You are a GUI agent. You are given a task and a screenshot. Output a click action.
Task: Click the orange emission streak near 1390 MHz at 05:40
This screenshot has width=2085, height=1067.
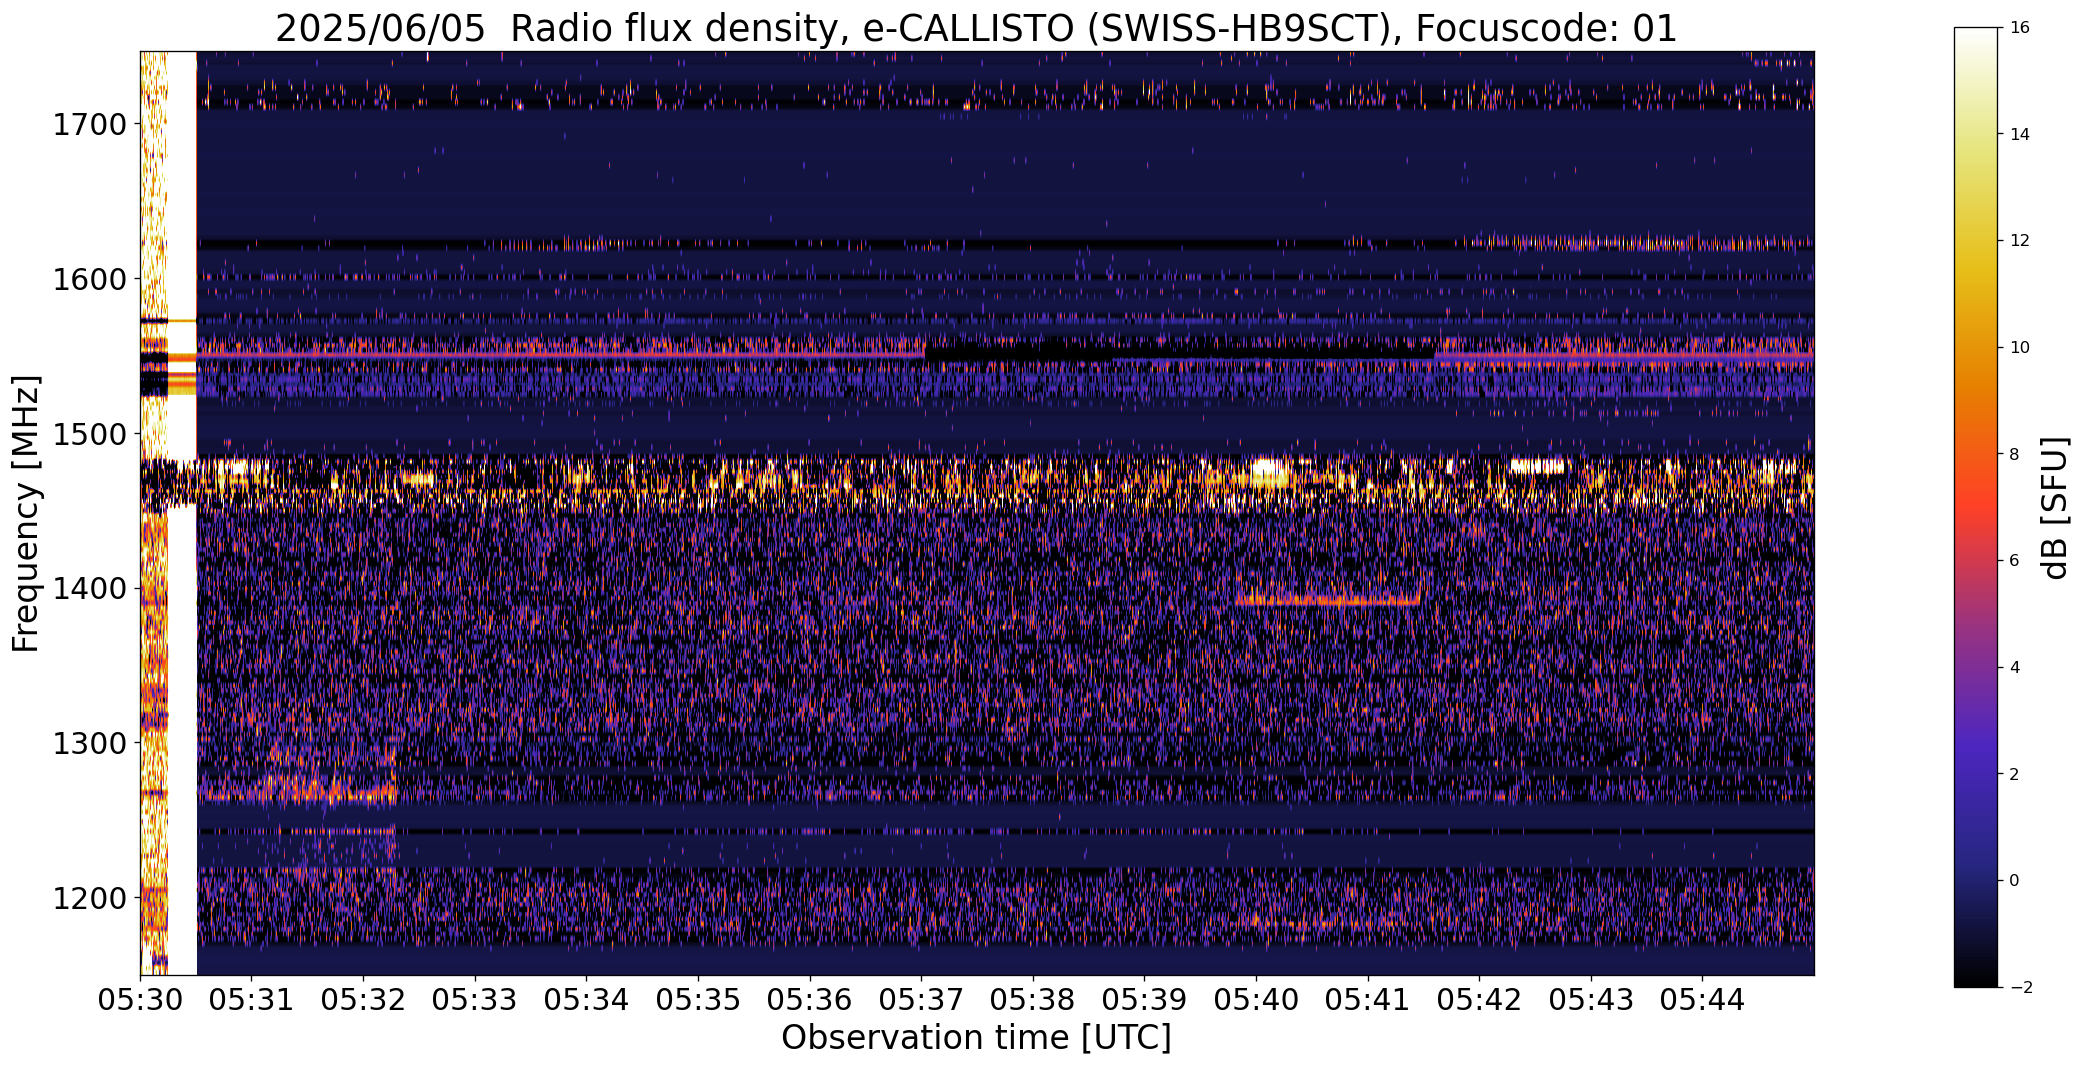click(1328, 600)
